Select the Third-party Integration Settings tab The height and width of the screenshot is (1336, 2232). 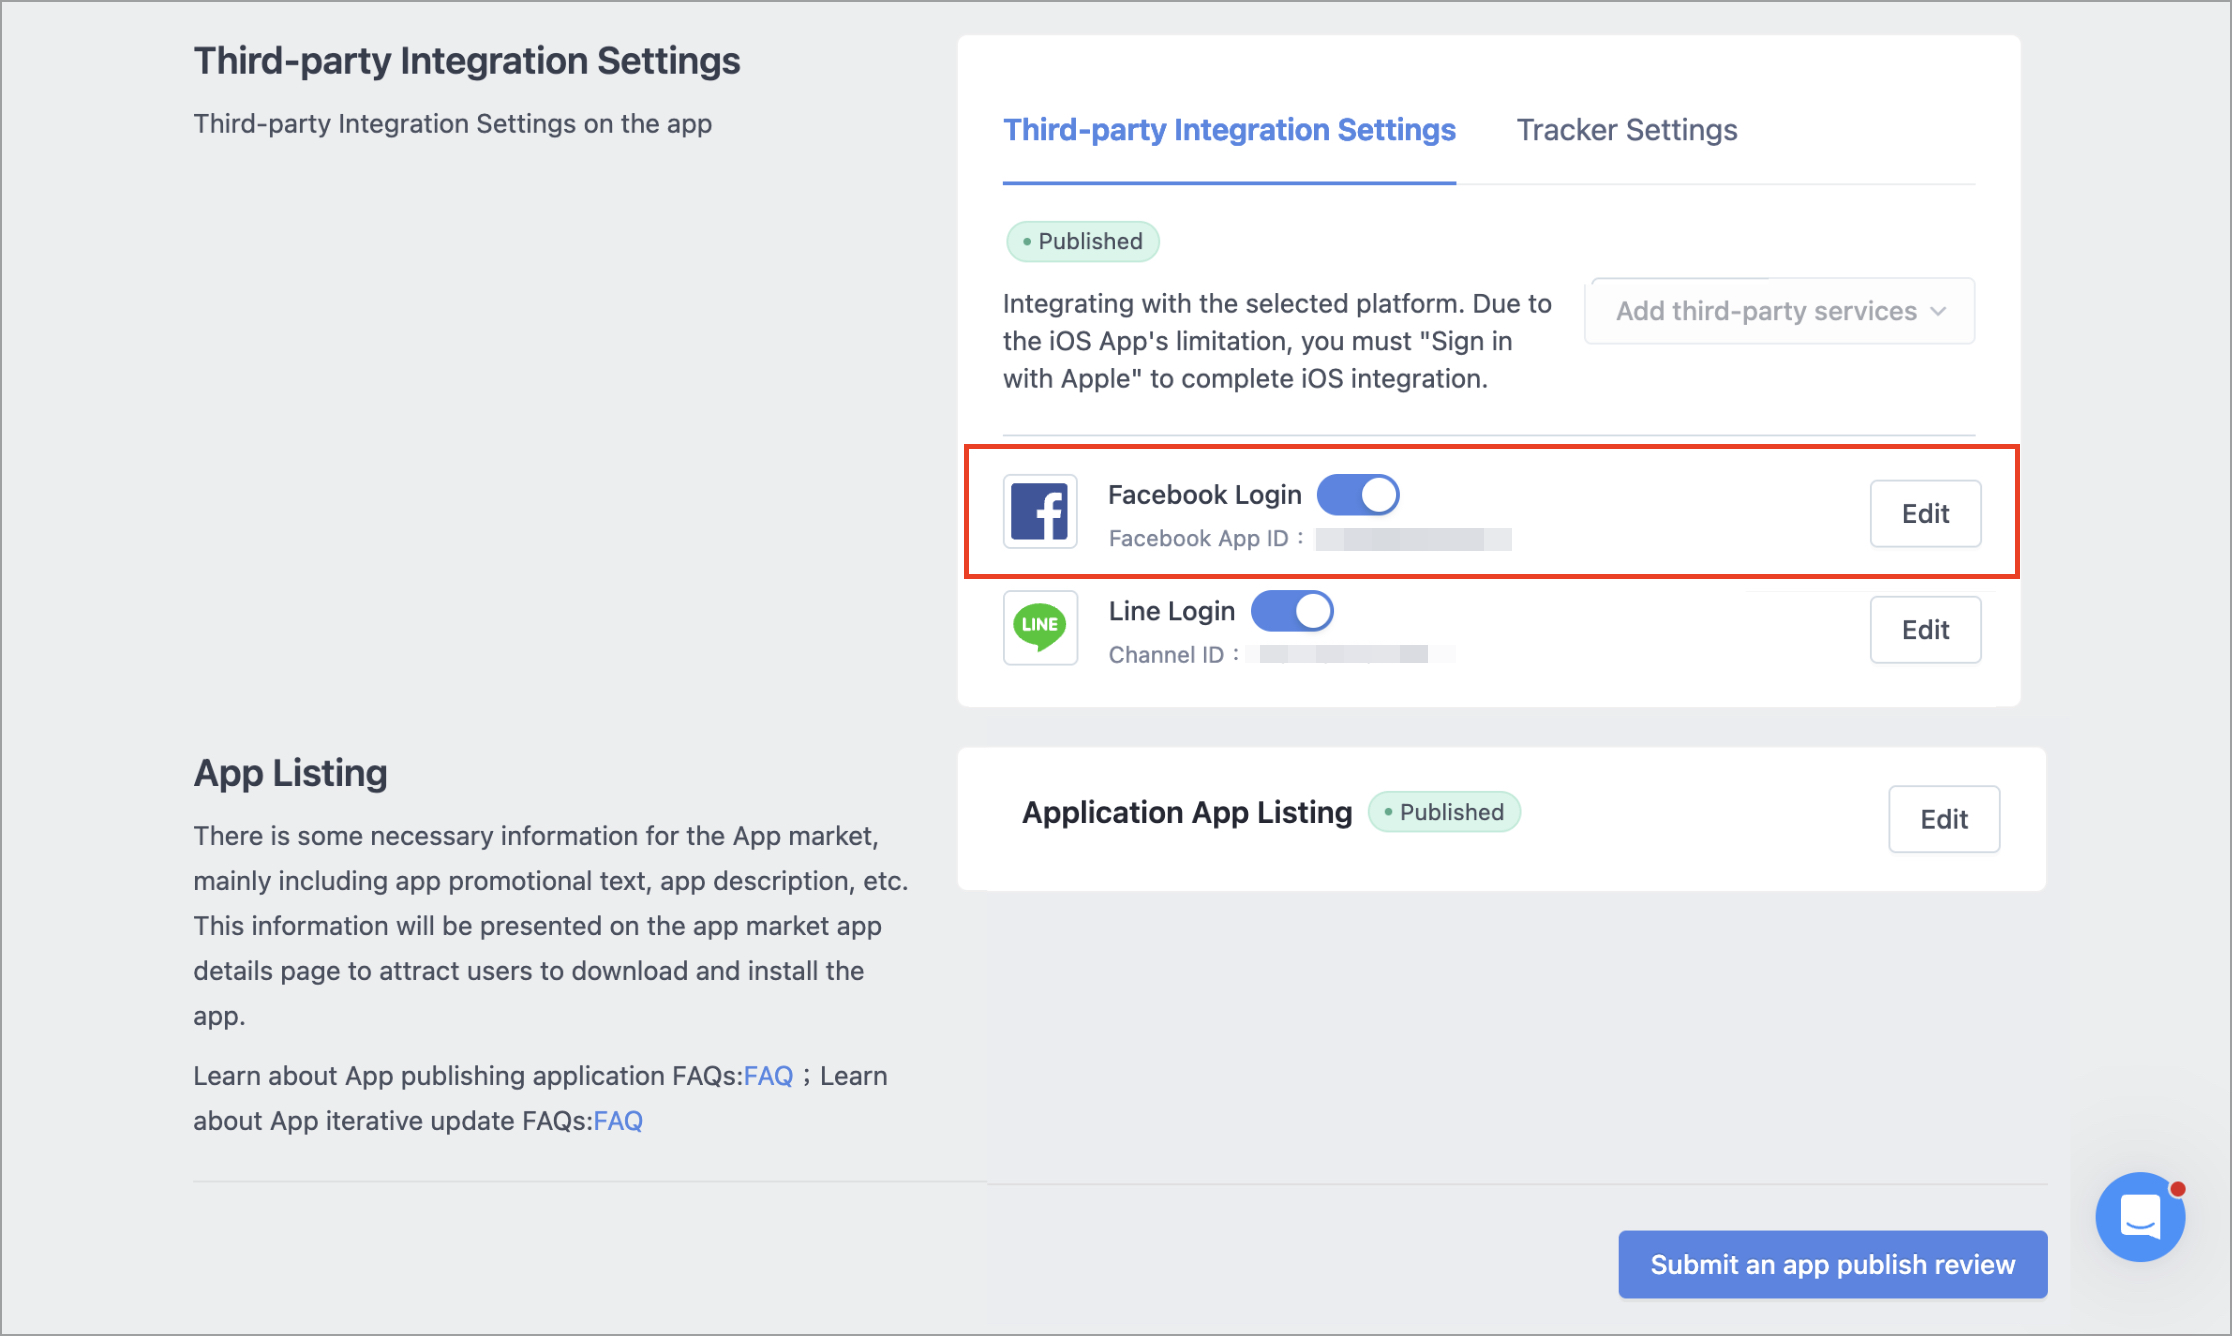pyautogui.click(x=1229, y=130)
